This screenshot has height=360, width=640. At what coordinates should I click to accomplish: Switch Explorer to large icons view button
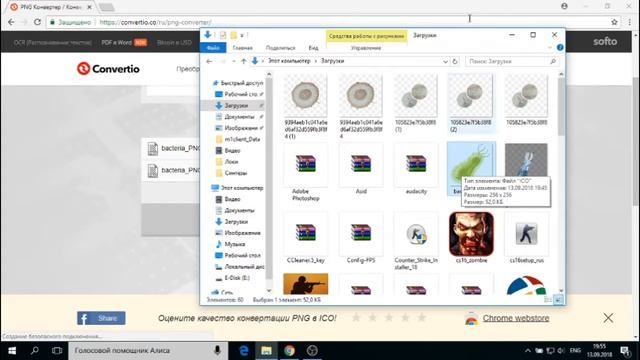[x=558, y=300]
